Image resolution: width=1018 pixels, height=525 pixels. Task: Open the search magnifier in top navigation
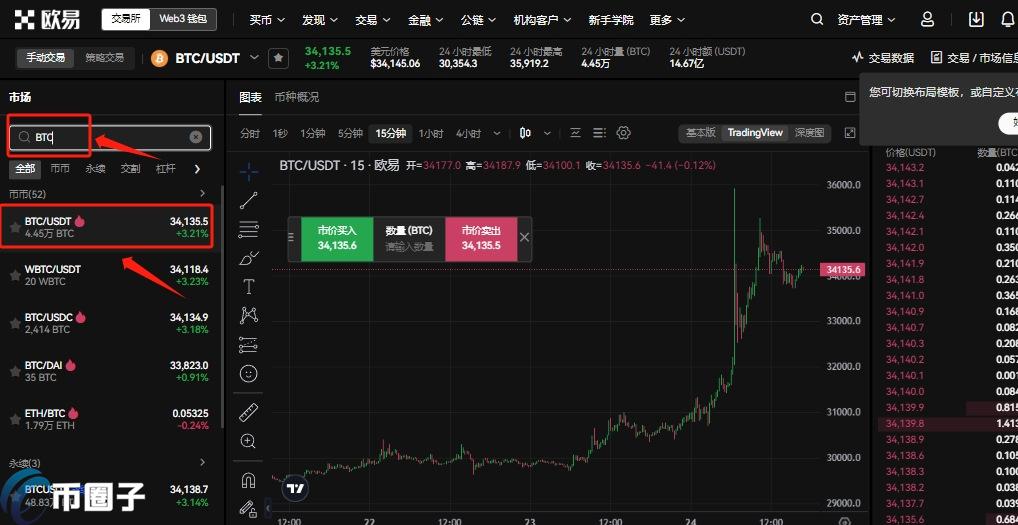pyautogui.click(x=817, y=19)
